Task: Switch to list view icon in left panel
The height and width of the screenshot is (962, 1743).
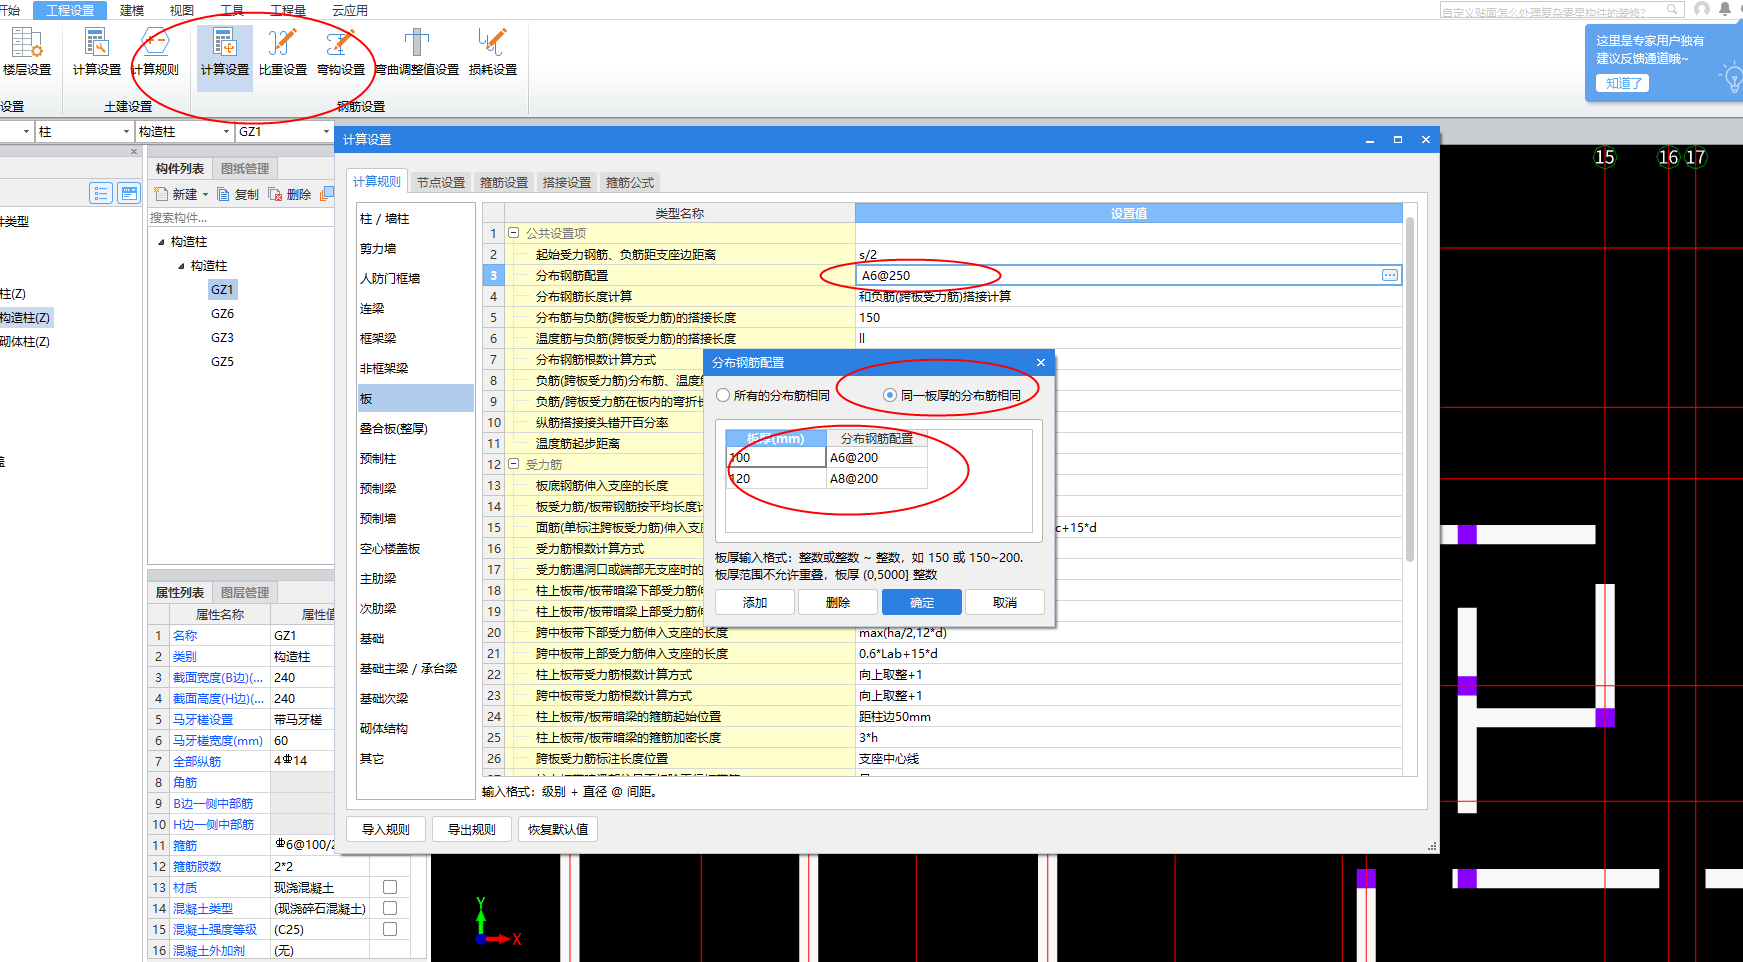Action: (x=101, y=193)
